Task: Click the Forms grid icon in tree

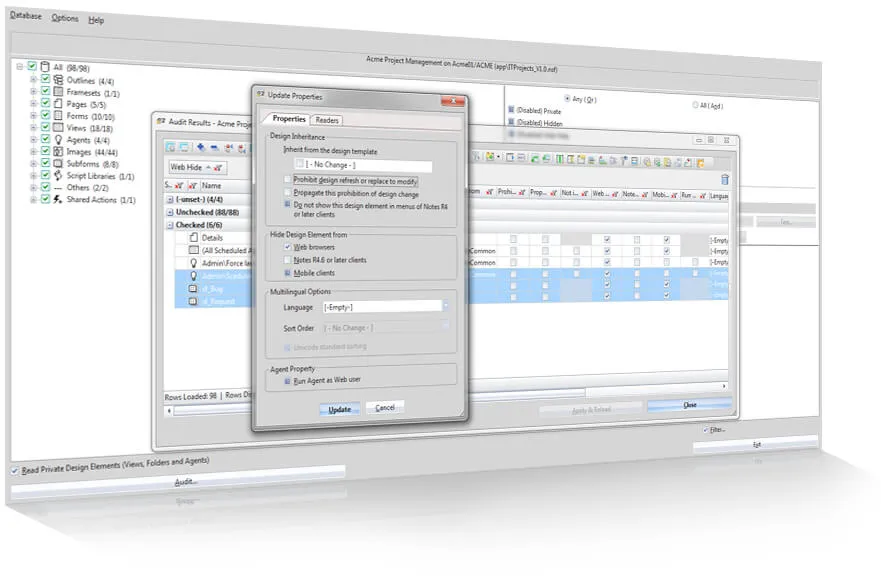Action: point(58,115)
